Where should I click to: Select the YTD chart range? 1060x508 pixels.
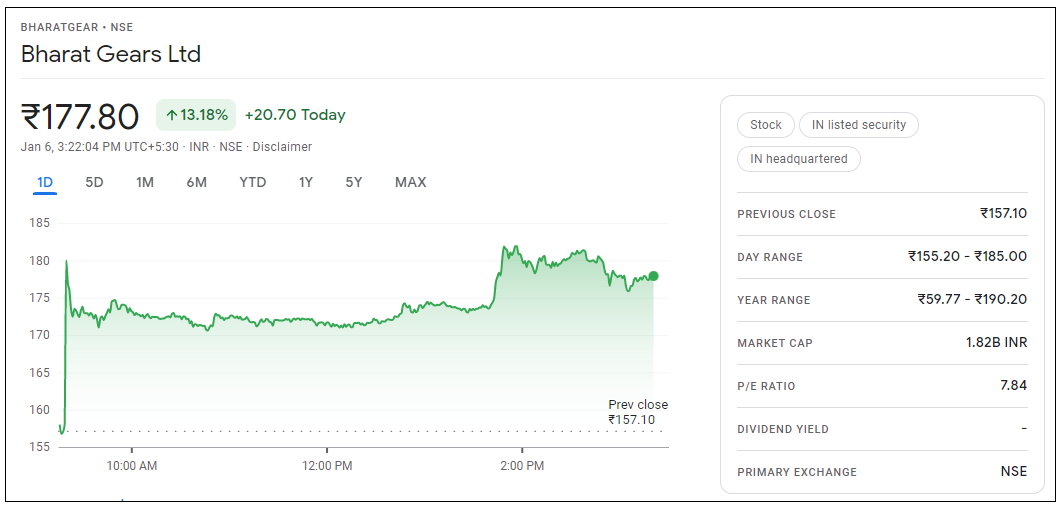(253, 183)
